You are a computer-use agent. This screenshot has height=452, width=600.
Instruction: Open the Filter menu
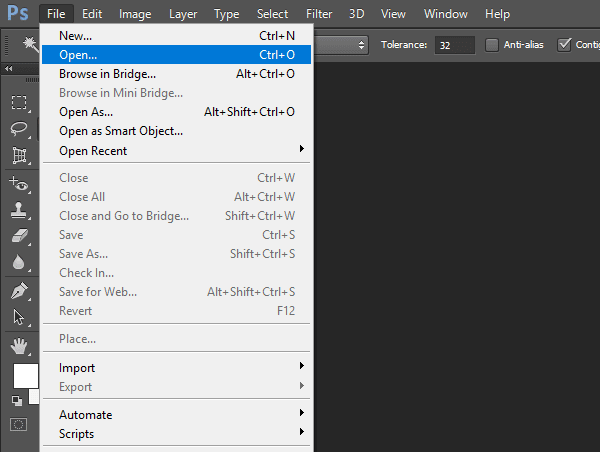(x=319, y=14)
